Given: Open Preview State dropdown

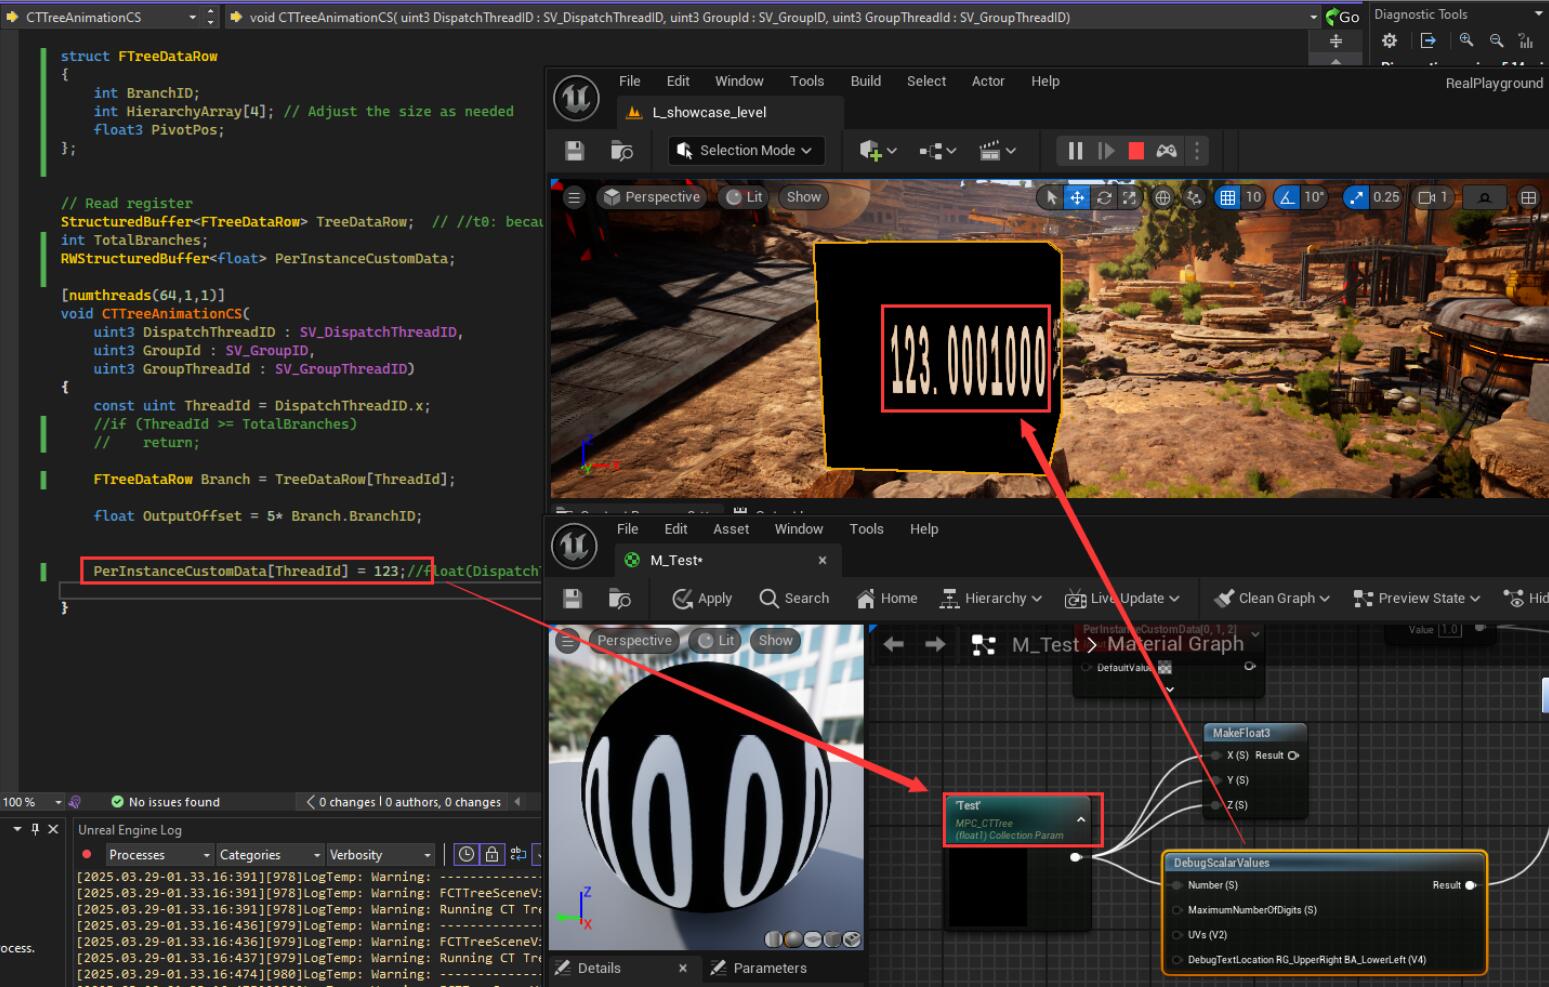Looking at the screenshot, I should coord(1416,598).
